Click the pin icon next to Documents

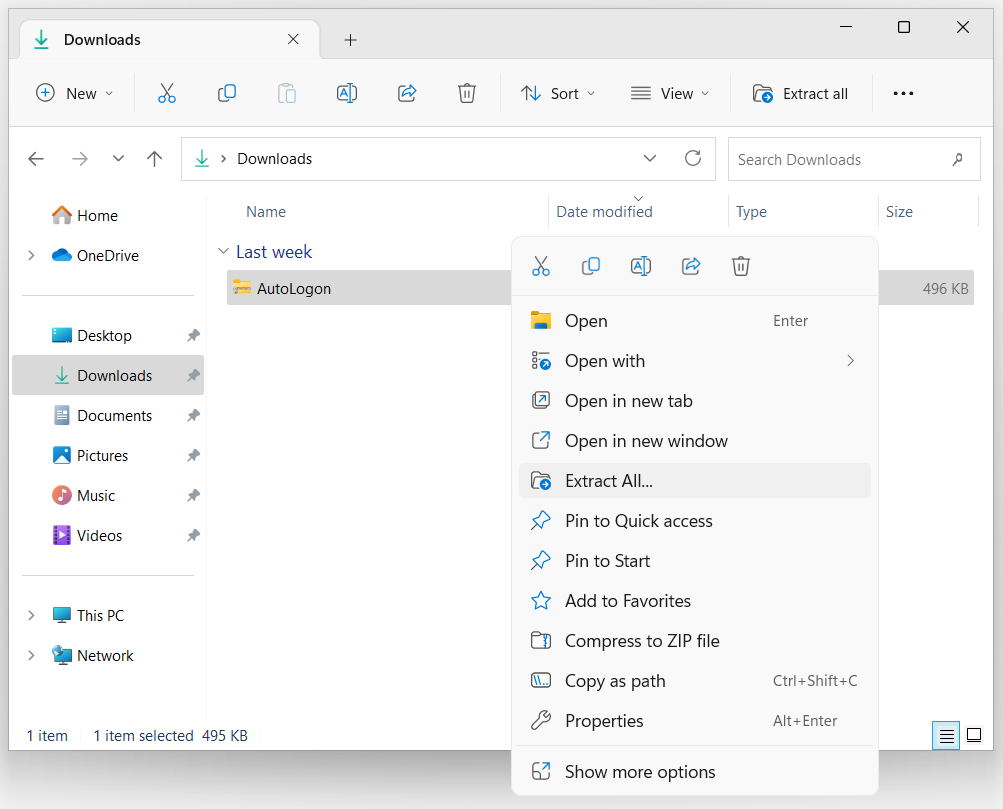point(193,416)
